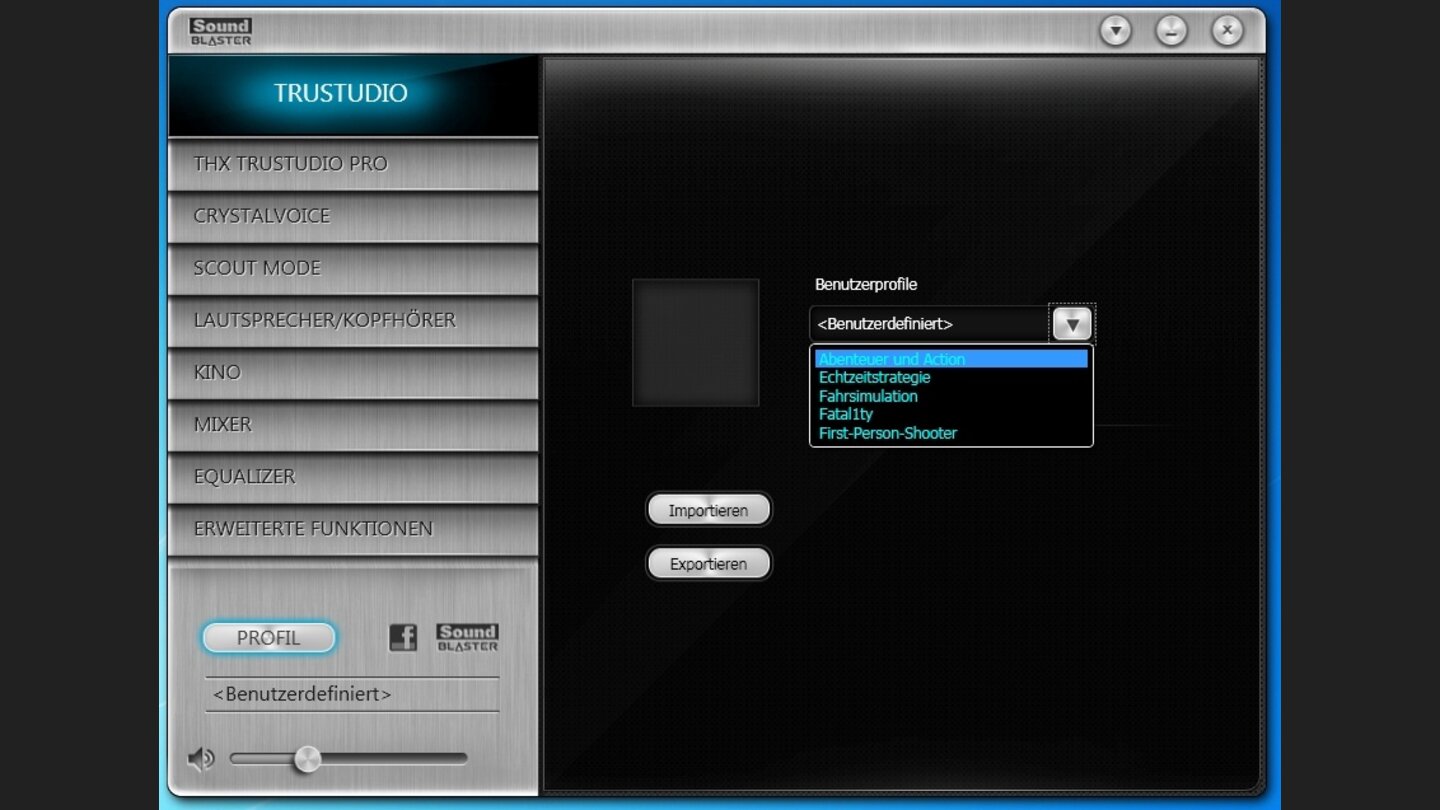Choose First-Person-Shooter profile

coord(951,433)
